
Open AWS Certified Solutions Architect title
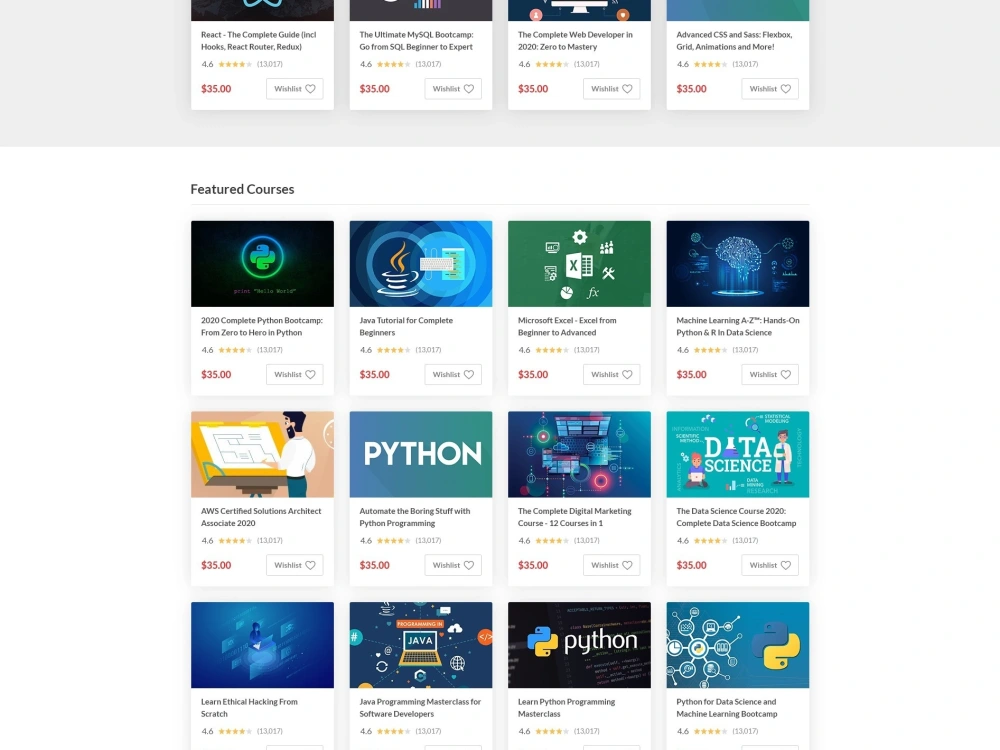point(261,517)
